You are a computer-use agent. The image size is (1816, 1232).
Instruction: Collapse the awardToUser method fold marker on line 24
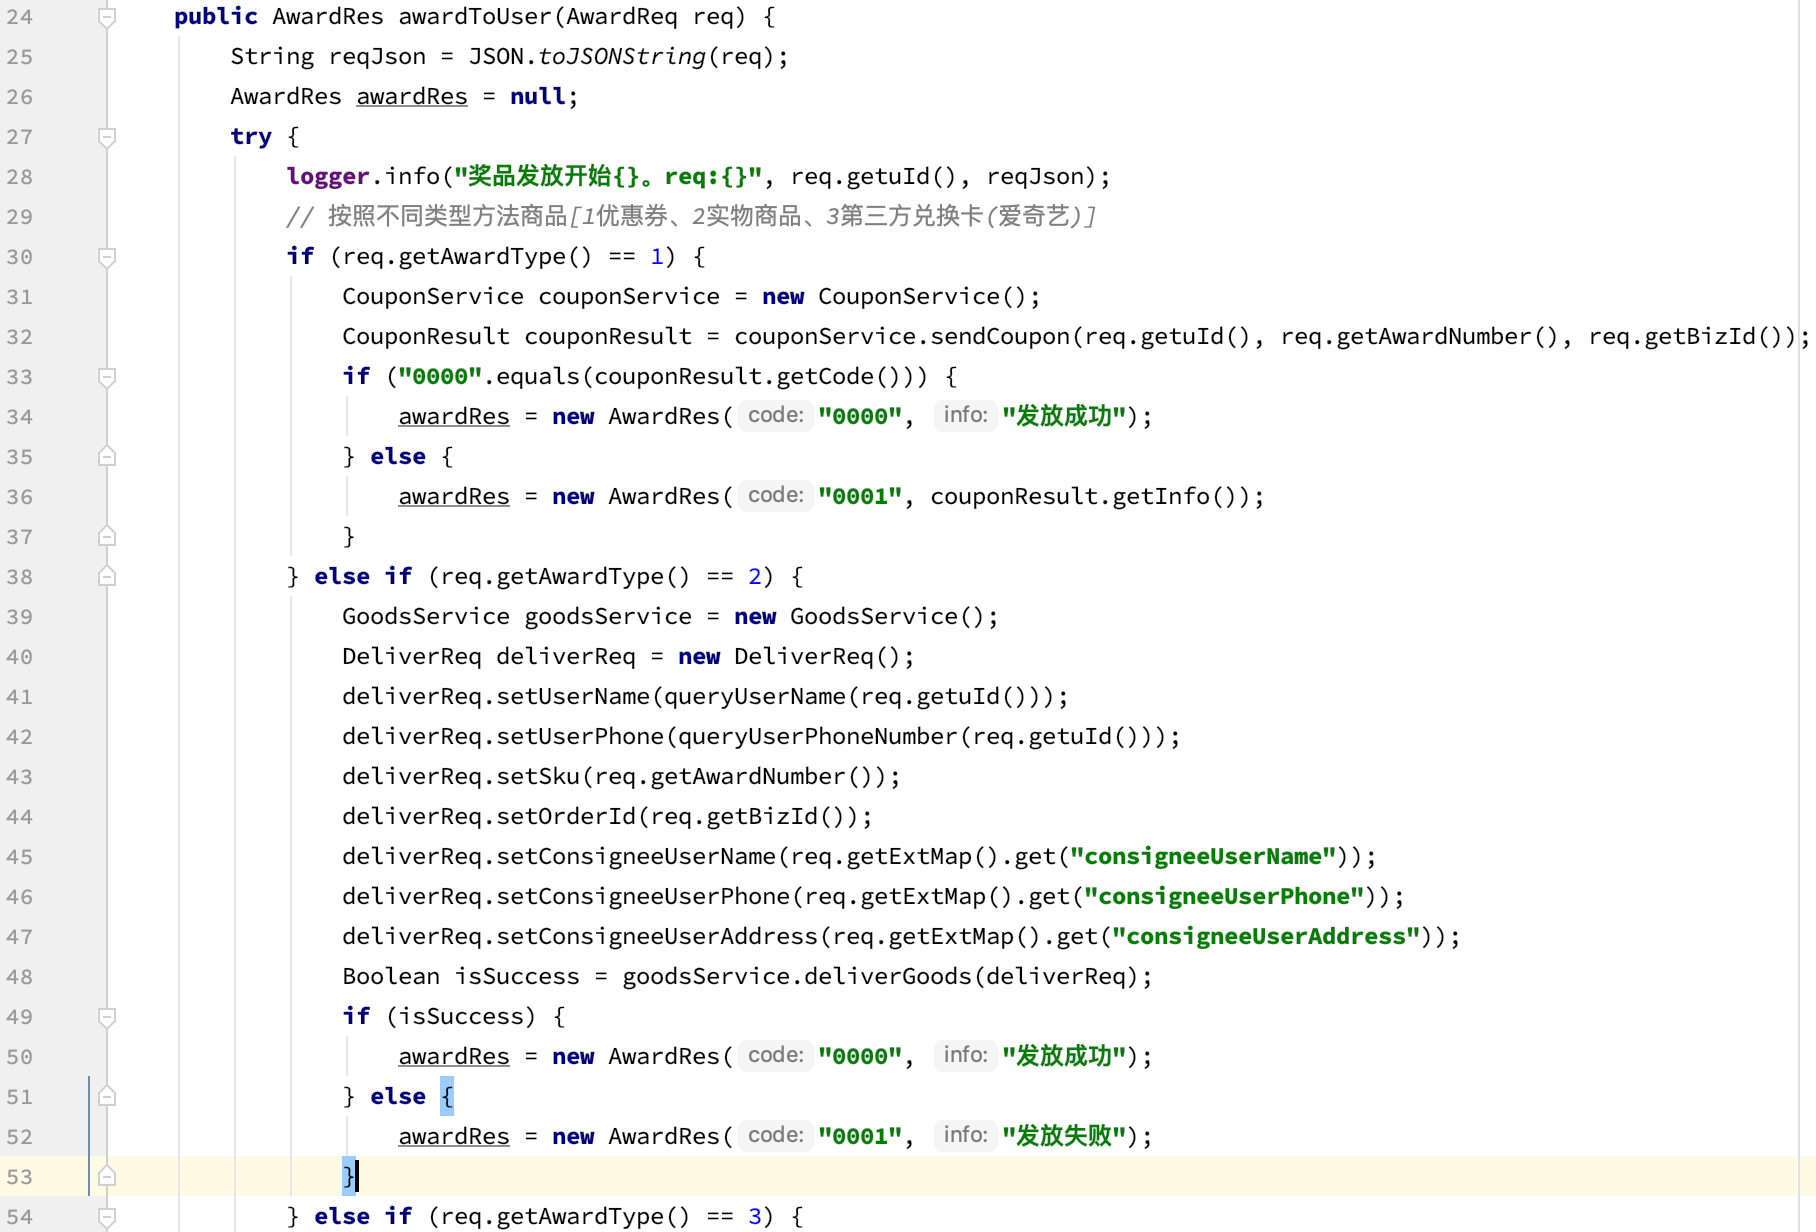click(107, 17)
